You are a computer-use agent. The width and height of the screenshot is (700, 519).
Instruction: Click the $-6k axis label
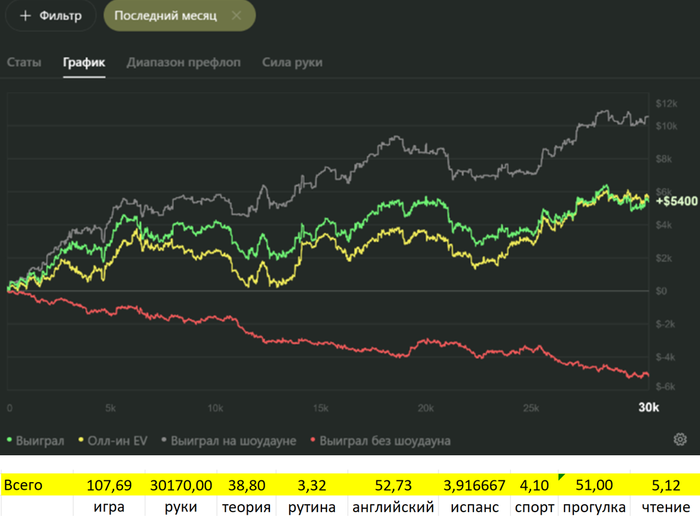click(665, 386)
